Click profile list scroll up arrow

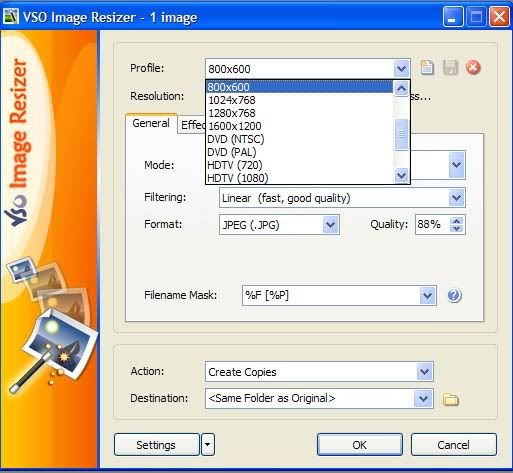click(x=401, y=88)
